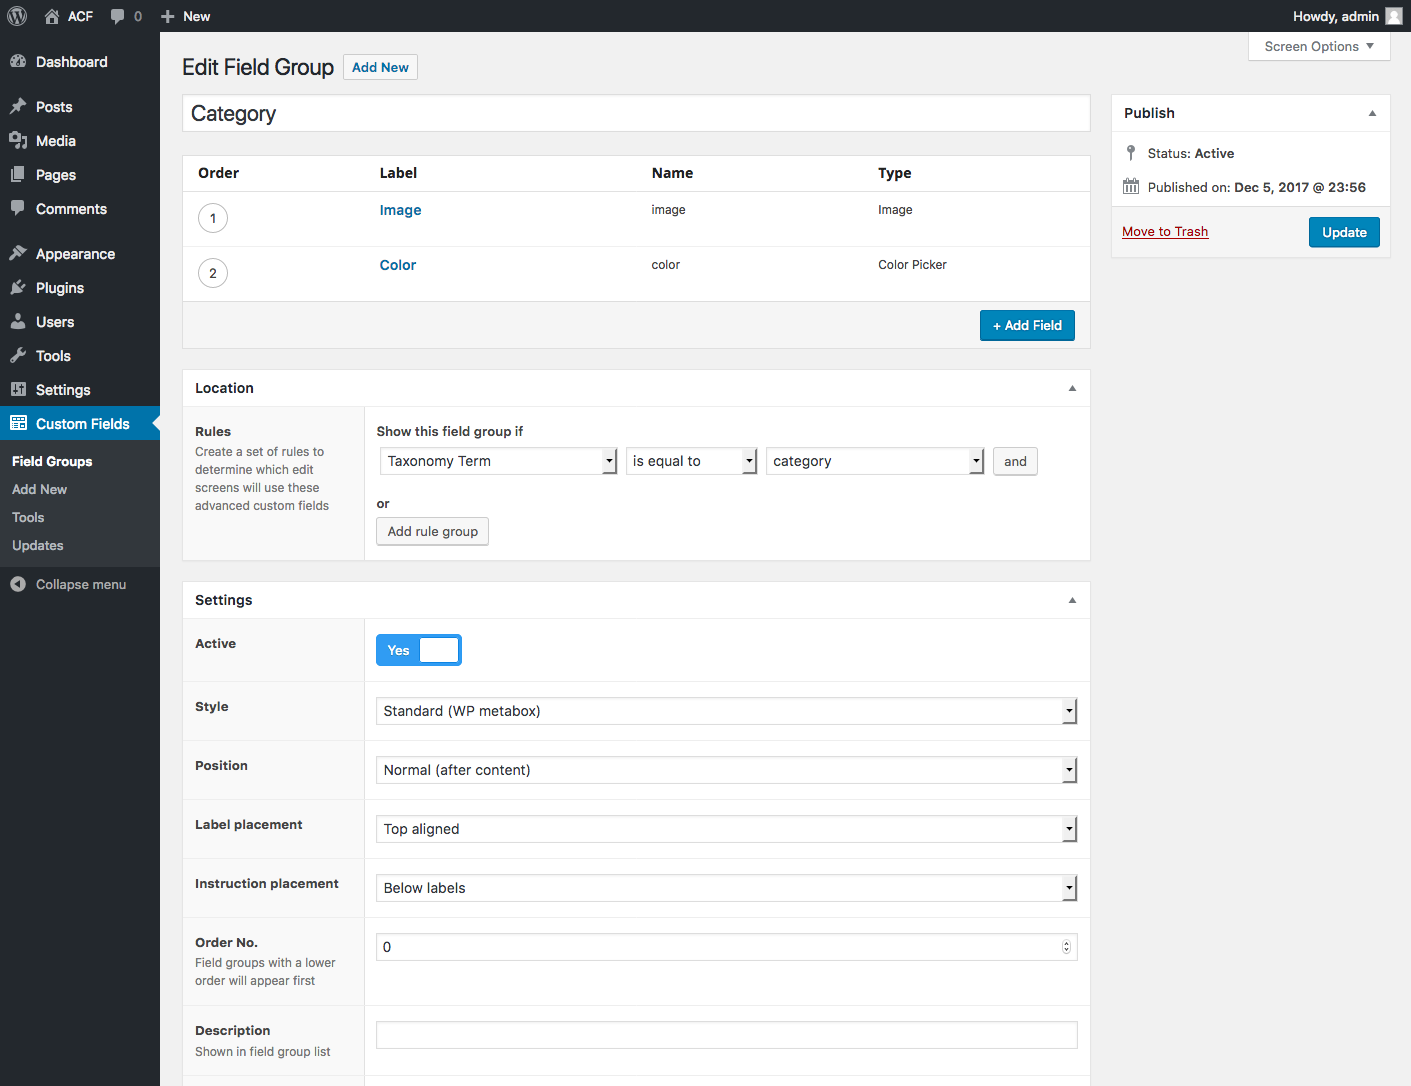Viewport: 1411px width, 1086px height.
Task: Click the Category field group title input
Action: pyautogui.click(x=636, y=113)
